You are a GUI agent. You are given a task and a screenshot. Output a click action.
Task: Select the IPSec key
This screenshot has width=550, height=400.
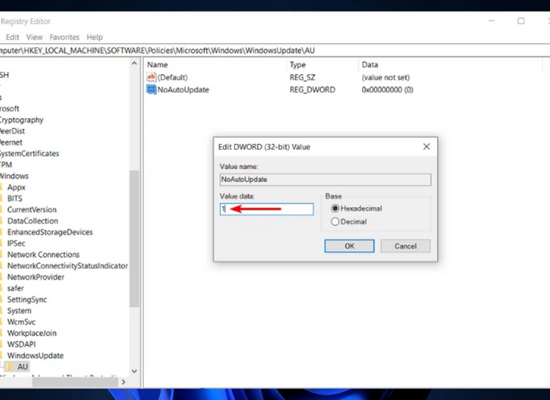coord(16,244)
